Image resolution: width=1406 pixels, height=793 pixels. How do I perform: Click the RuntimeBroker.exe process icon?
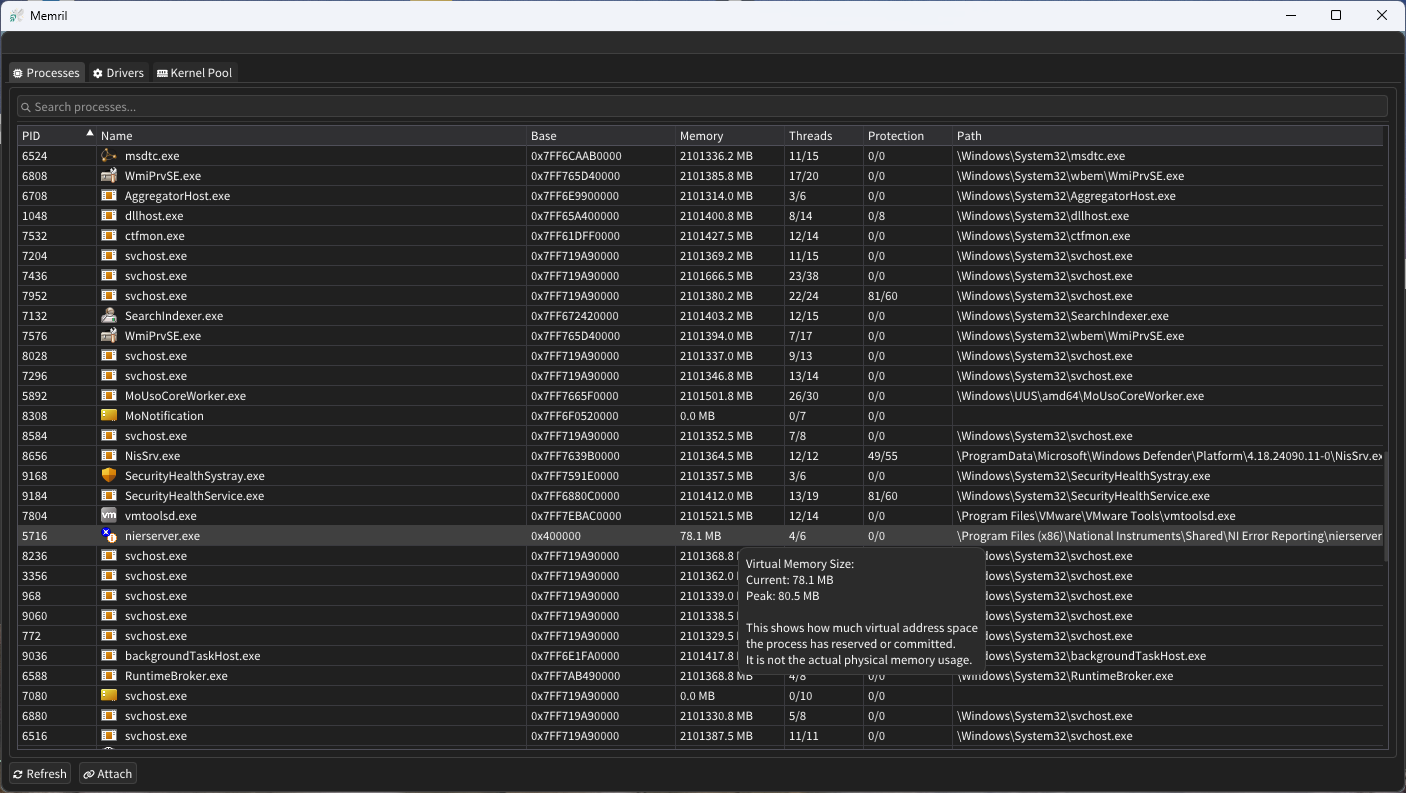click(x=109, y=676)
